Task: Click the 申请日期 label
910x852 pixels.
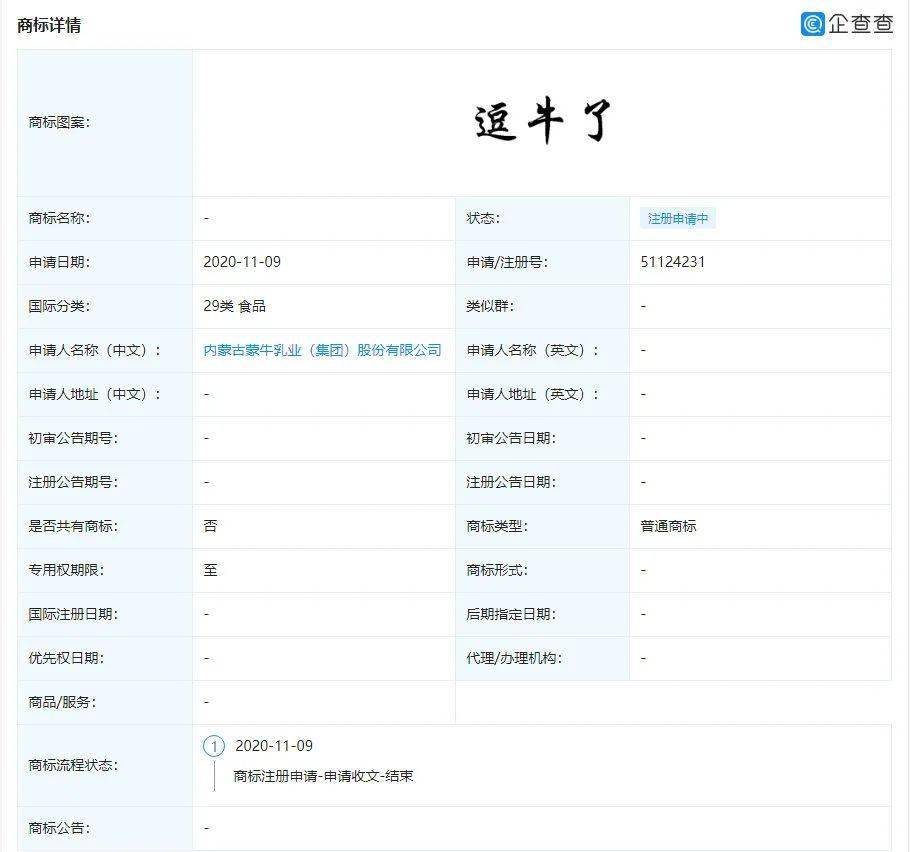Action: [59, 262]
